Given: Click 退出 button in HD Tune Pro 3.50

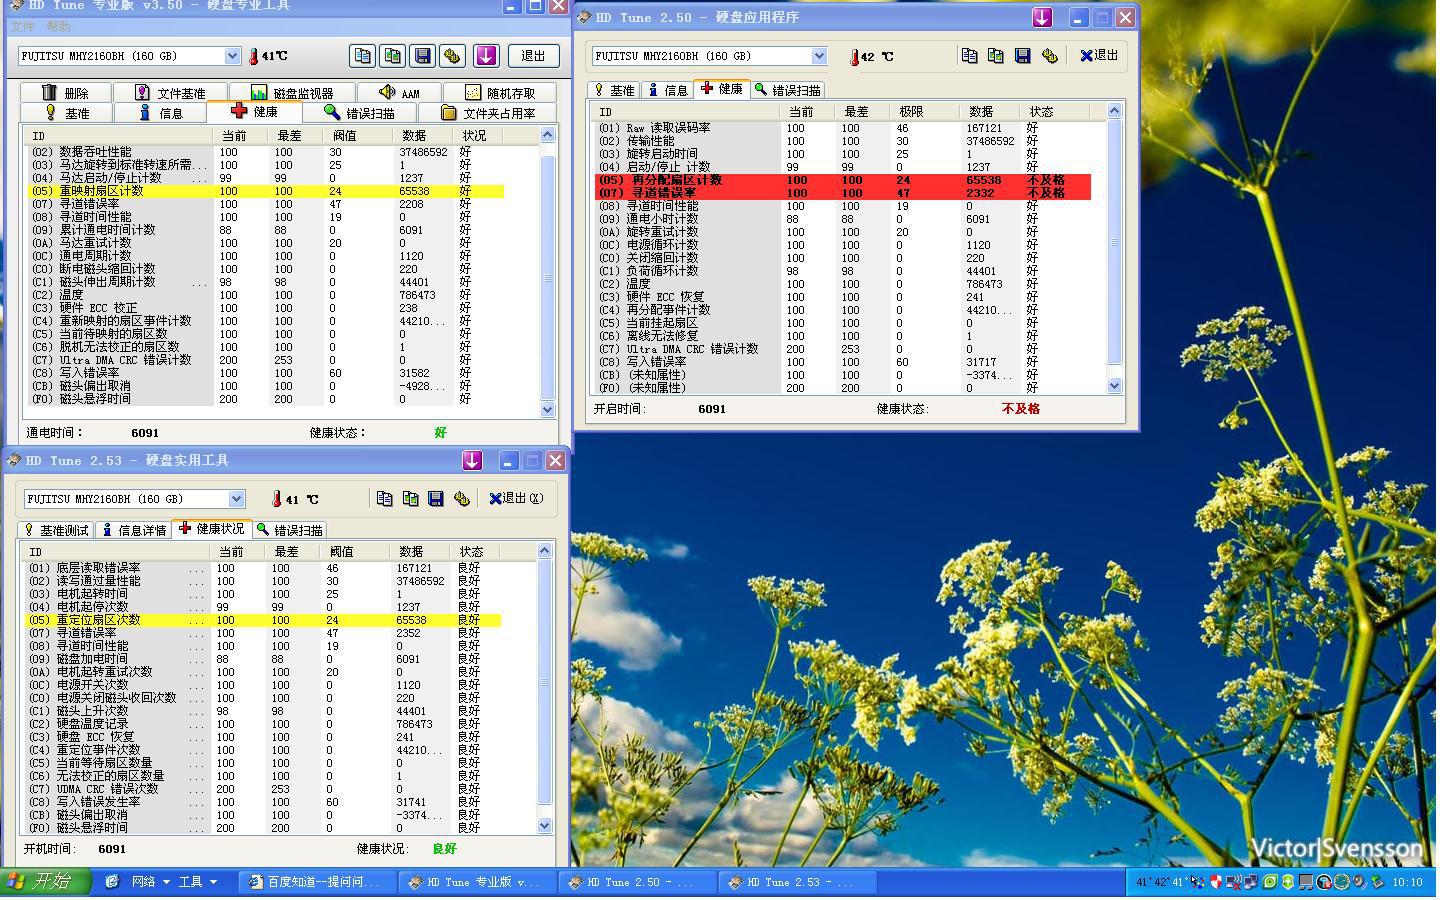Looking at the screenshot, I should point(534,56).
